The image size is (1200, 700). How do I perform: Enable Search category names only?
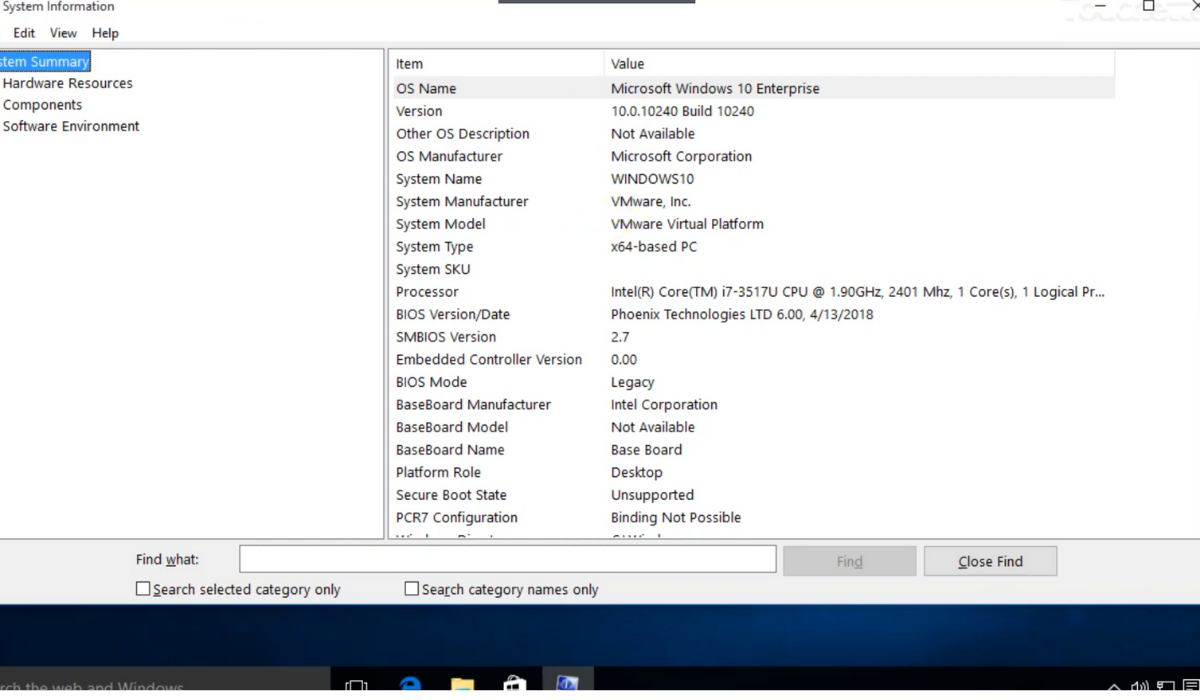click(x=501, y=589)
